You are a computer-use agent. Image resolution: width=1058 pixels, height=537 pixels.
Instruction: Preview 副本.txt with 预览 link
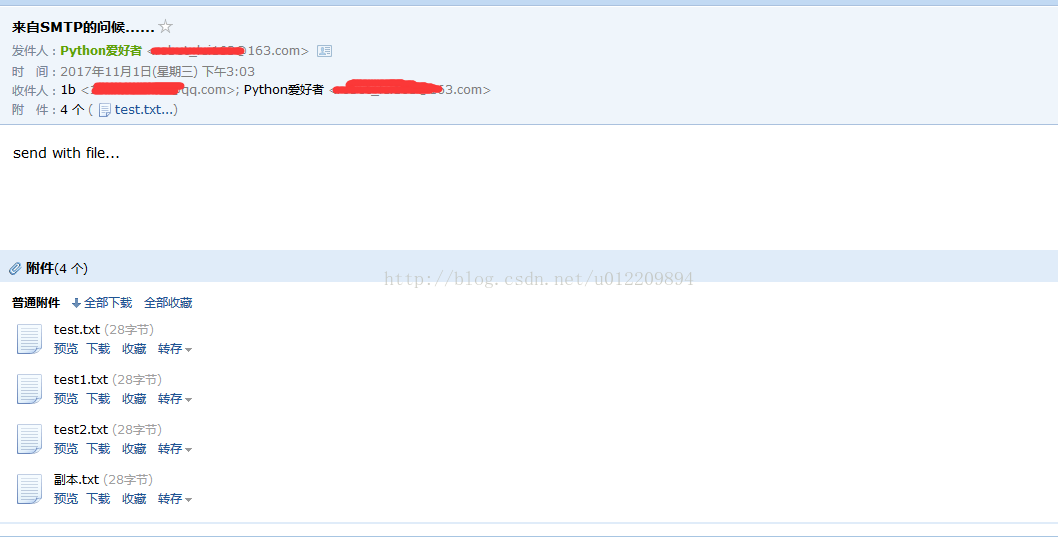pos(66,499)
